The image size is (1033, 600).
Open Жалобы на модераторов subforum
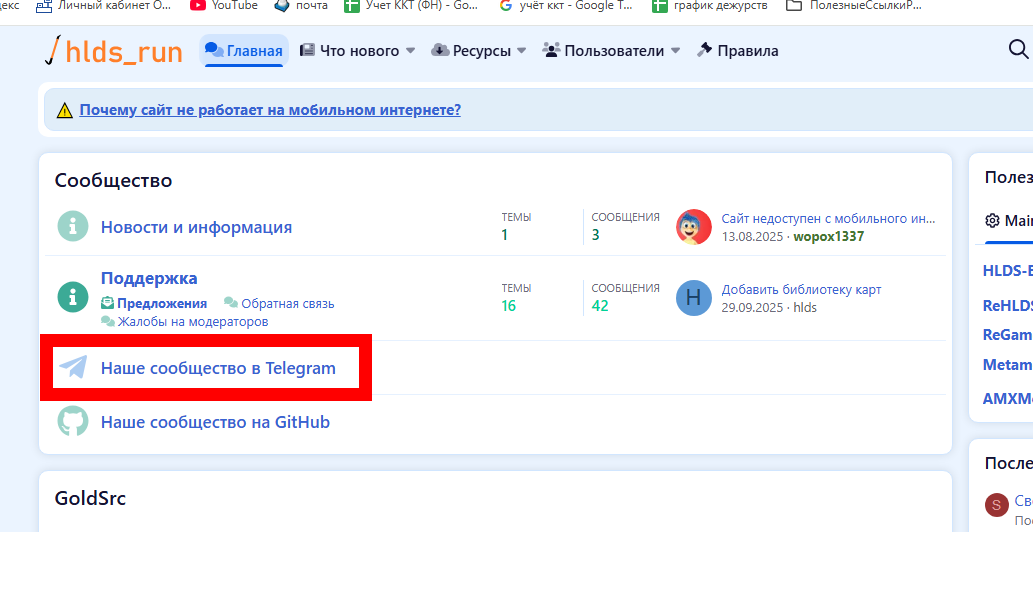[192, 321]
